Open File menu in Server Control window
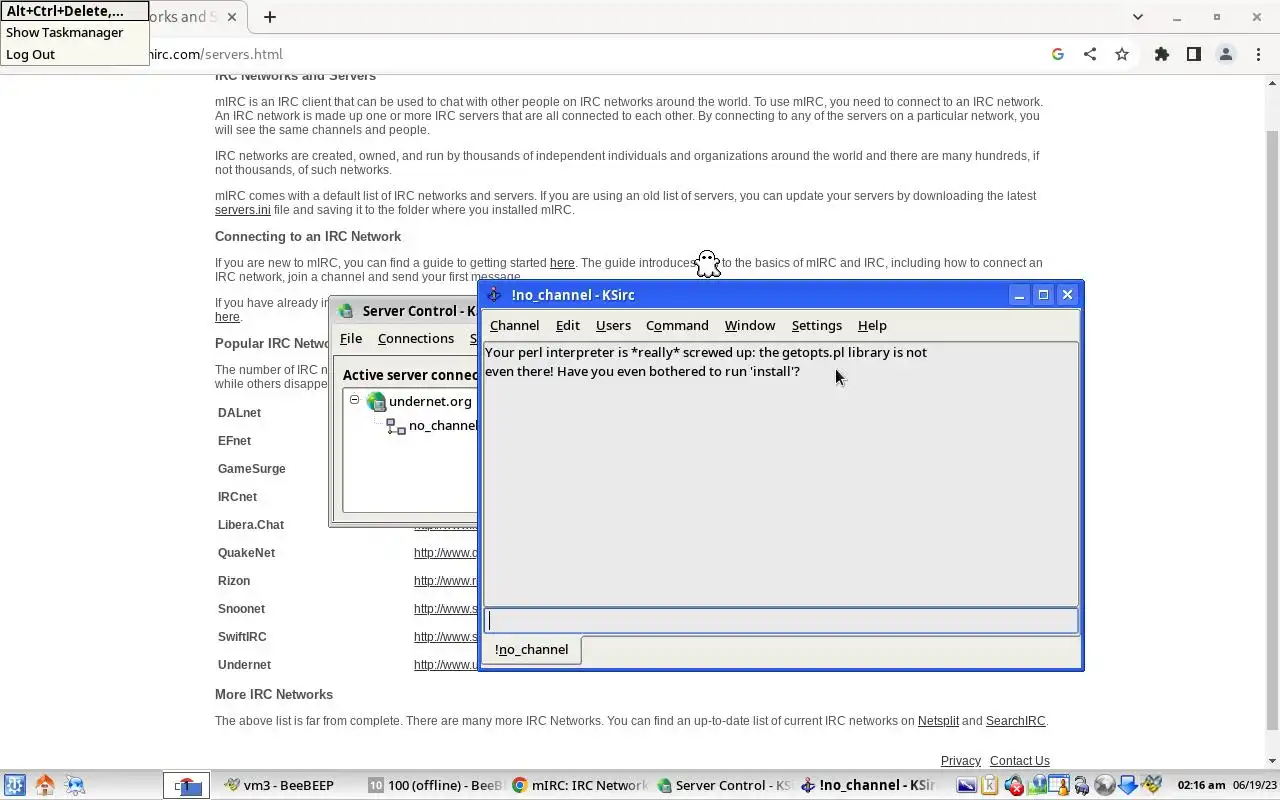This screenshot has height=800, width=1280. pos(351,339)
